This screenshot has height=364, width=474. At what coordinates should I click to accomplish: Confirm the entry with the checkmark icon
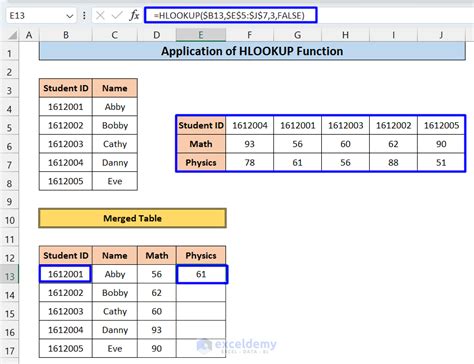coord(117,15)
